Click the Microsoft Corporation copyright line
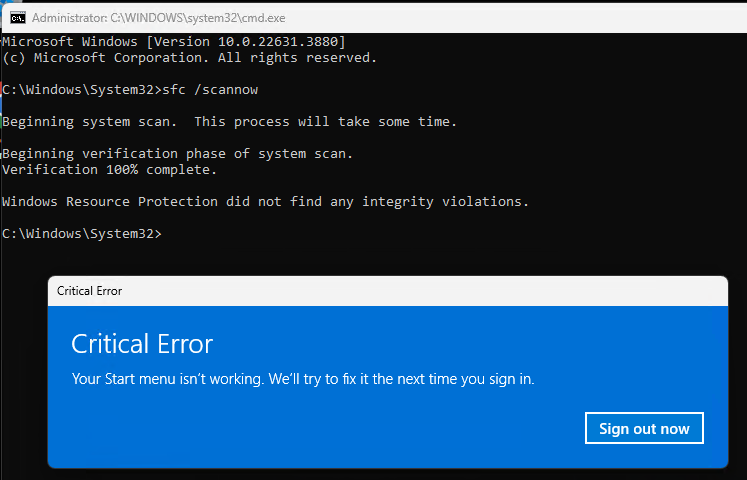 coord(190,58)
